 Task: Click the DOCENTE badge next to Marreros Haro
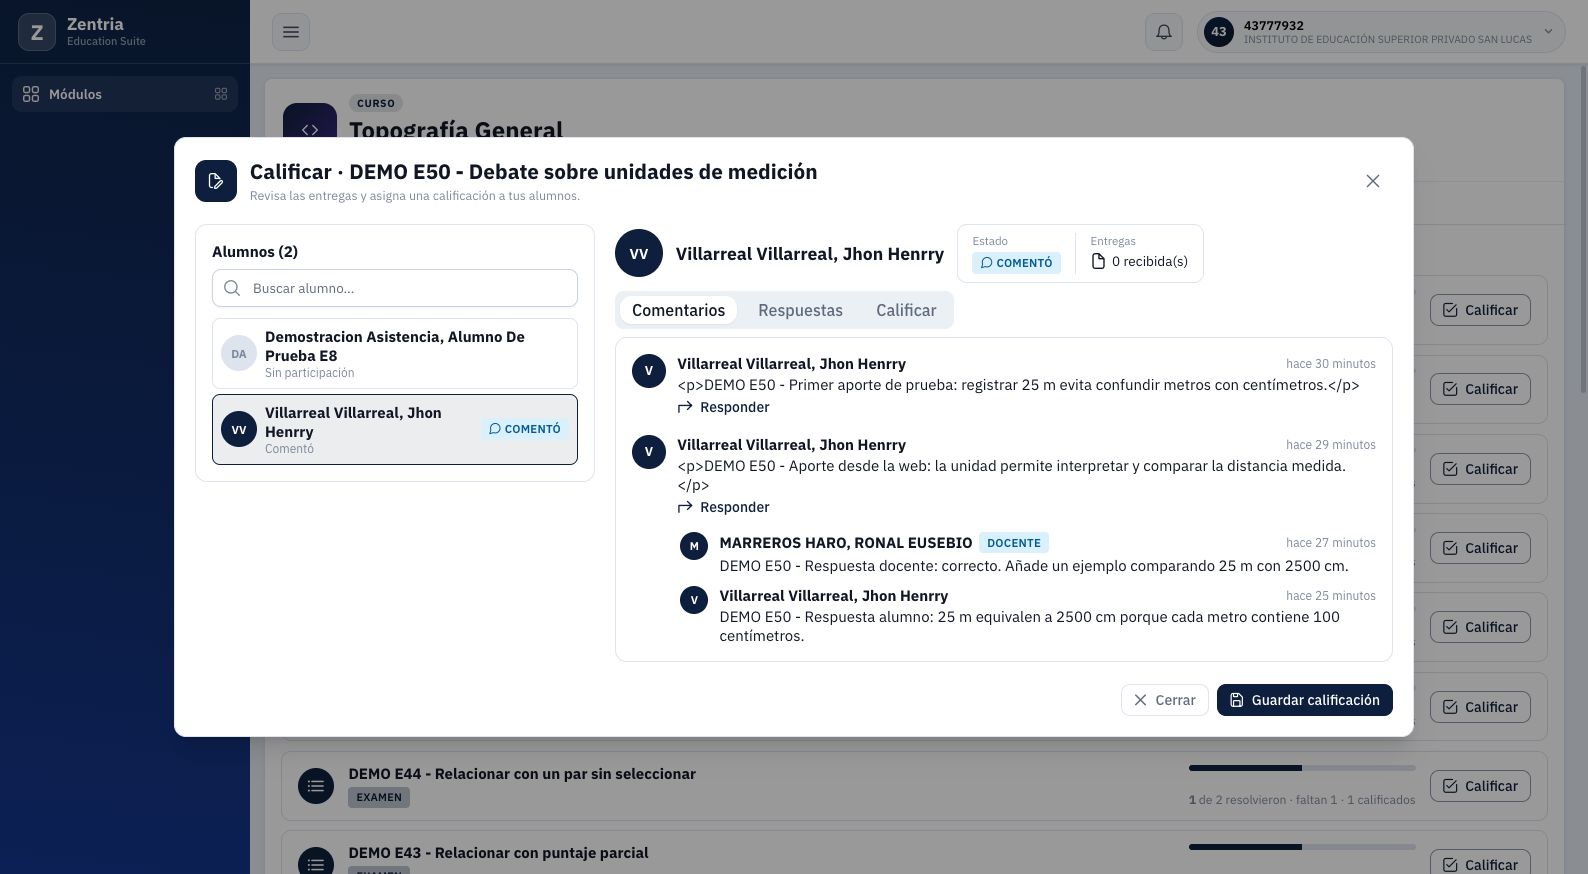[1014, 543]
